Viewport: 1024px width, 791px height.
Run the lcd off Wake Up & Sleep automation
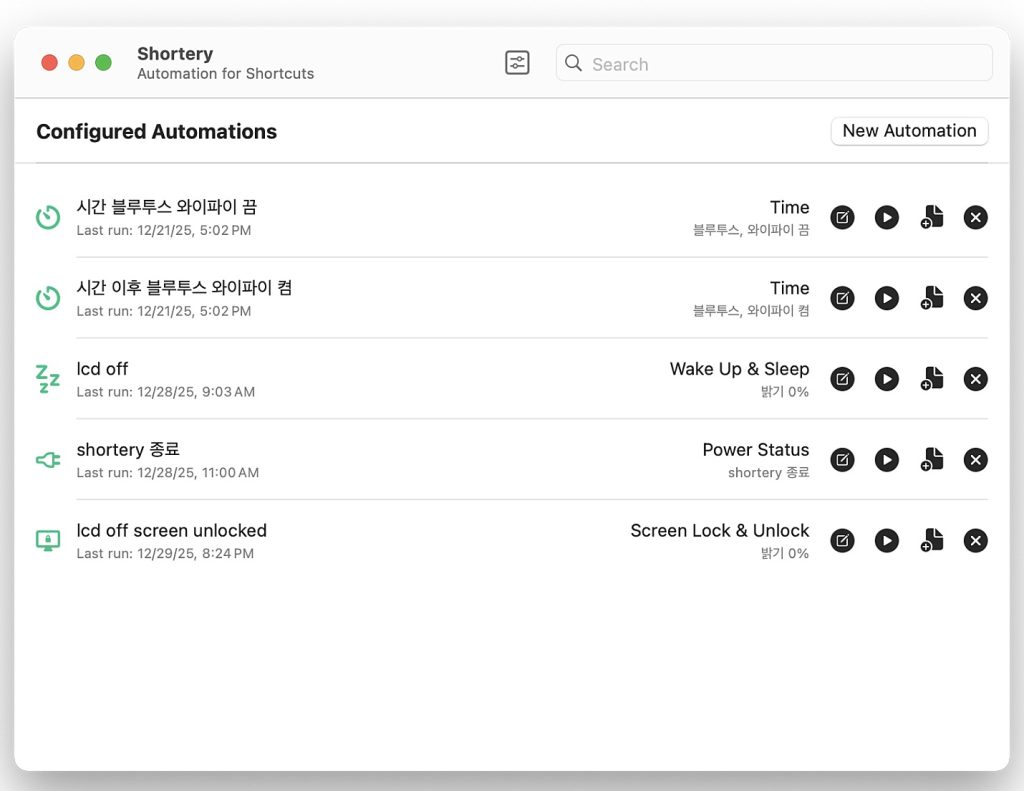click(x=887, y=379)
